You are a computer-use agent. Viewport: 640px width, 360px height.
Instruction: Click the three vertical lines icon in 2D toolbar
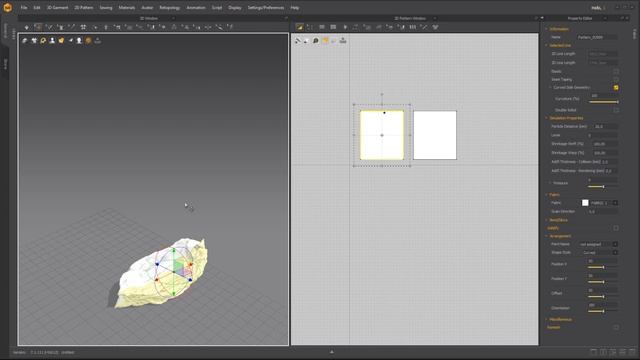[x=413, y=27]
